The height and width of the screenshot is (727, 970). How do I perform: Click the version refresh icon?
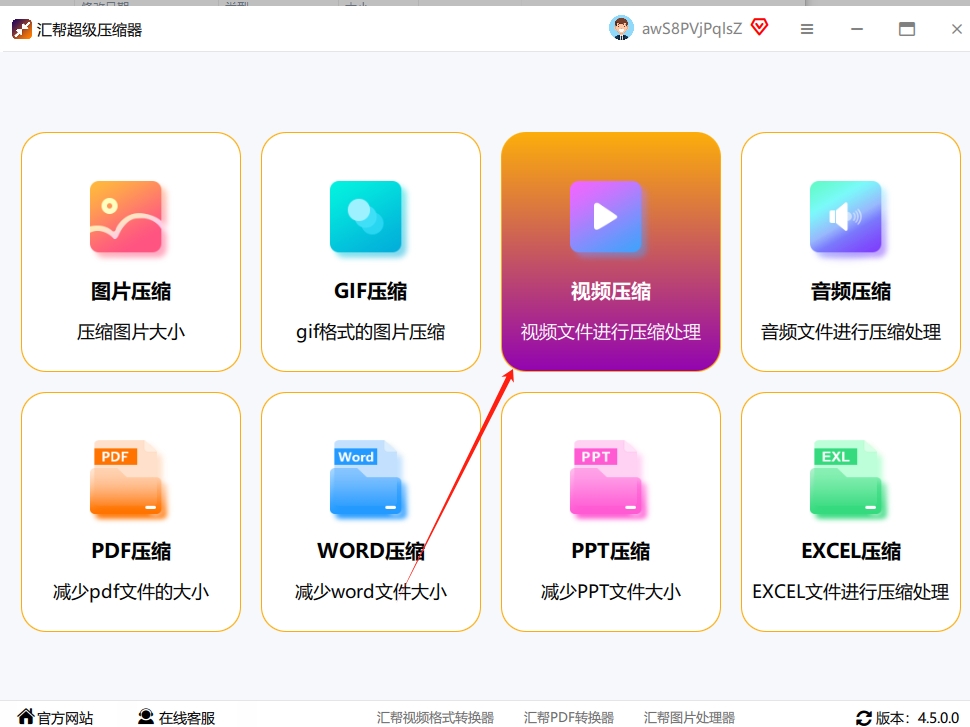(864, 718)
